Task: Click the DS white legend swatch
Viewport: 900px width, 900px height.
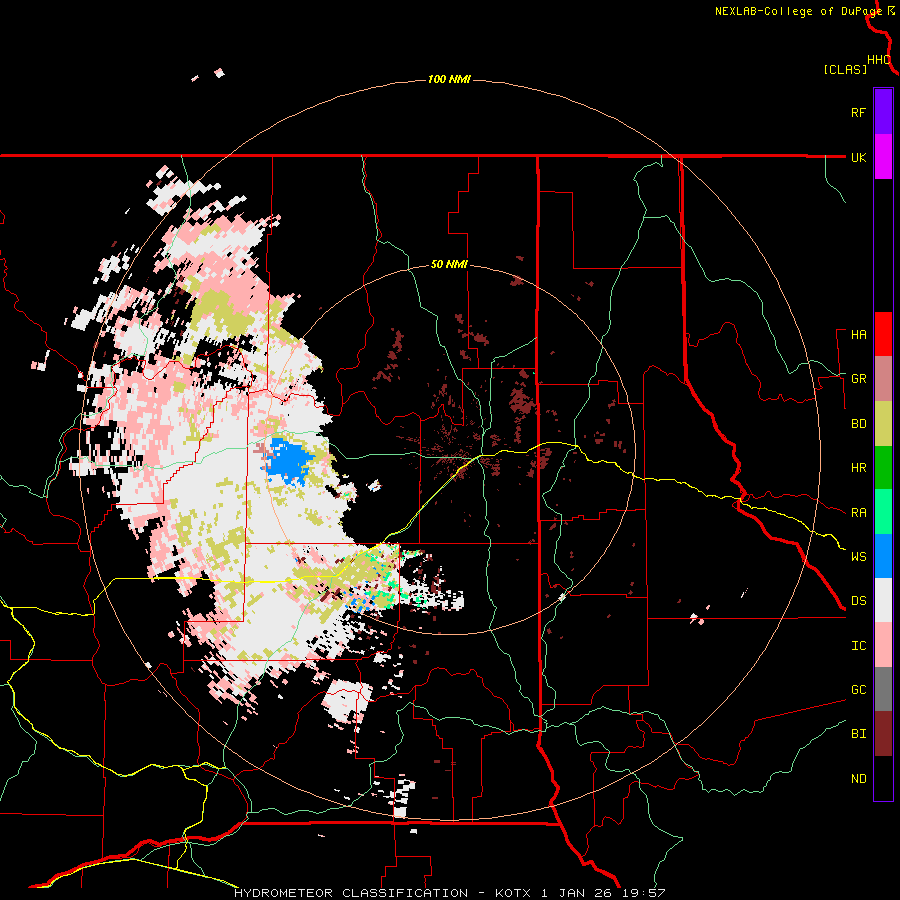Action: (x=883, y=600)
